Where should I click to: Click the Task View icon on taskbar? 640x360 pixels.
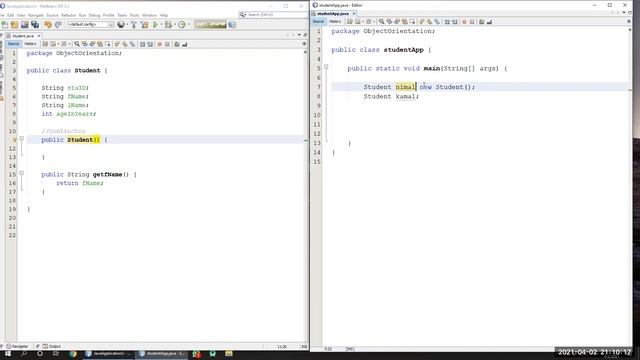[x=56, y=353]
